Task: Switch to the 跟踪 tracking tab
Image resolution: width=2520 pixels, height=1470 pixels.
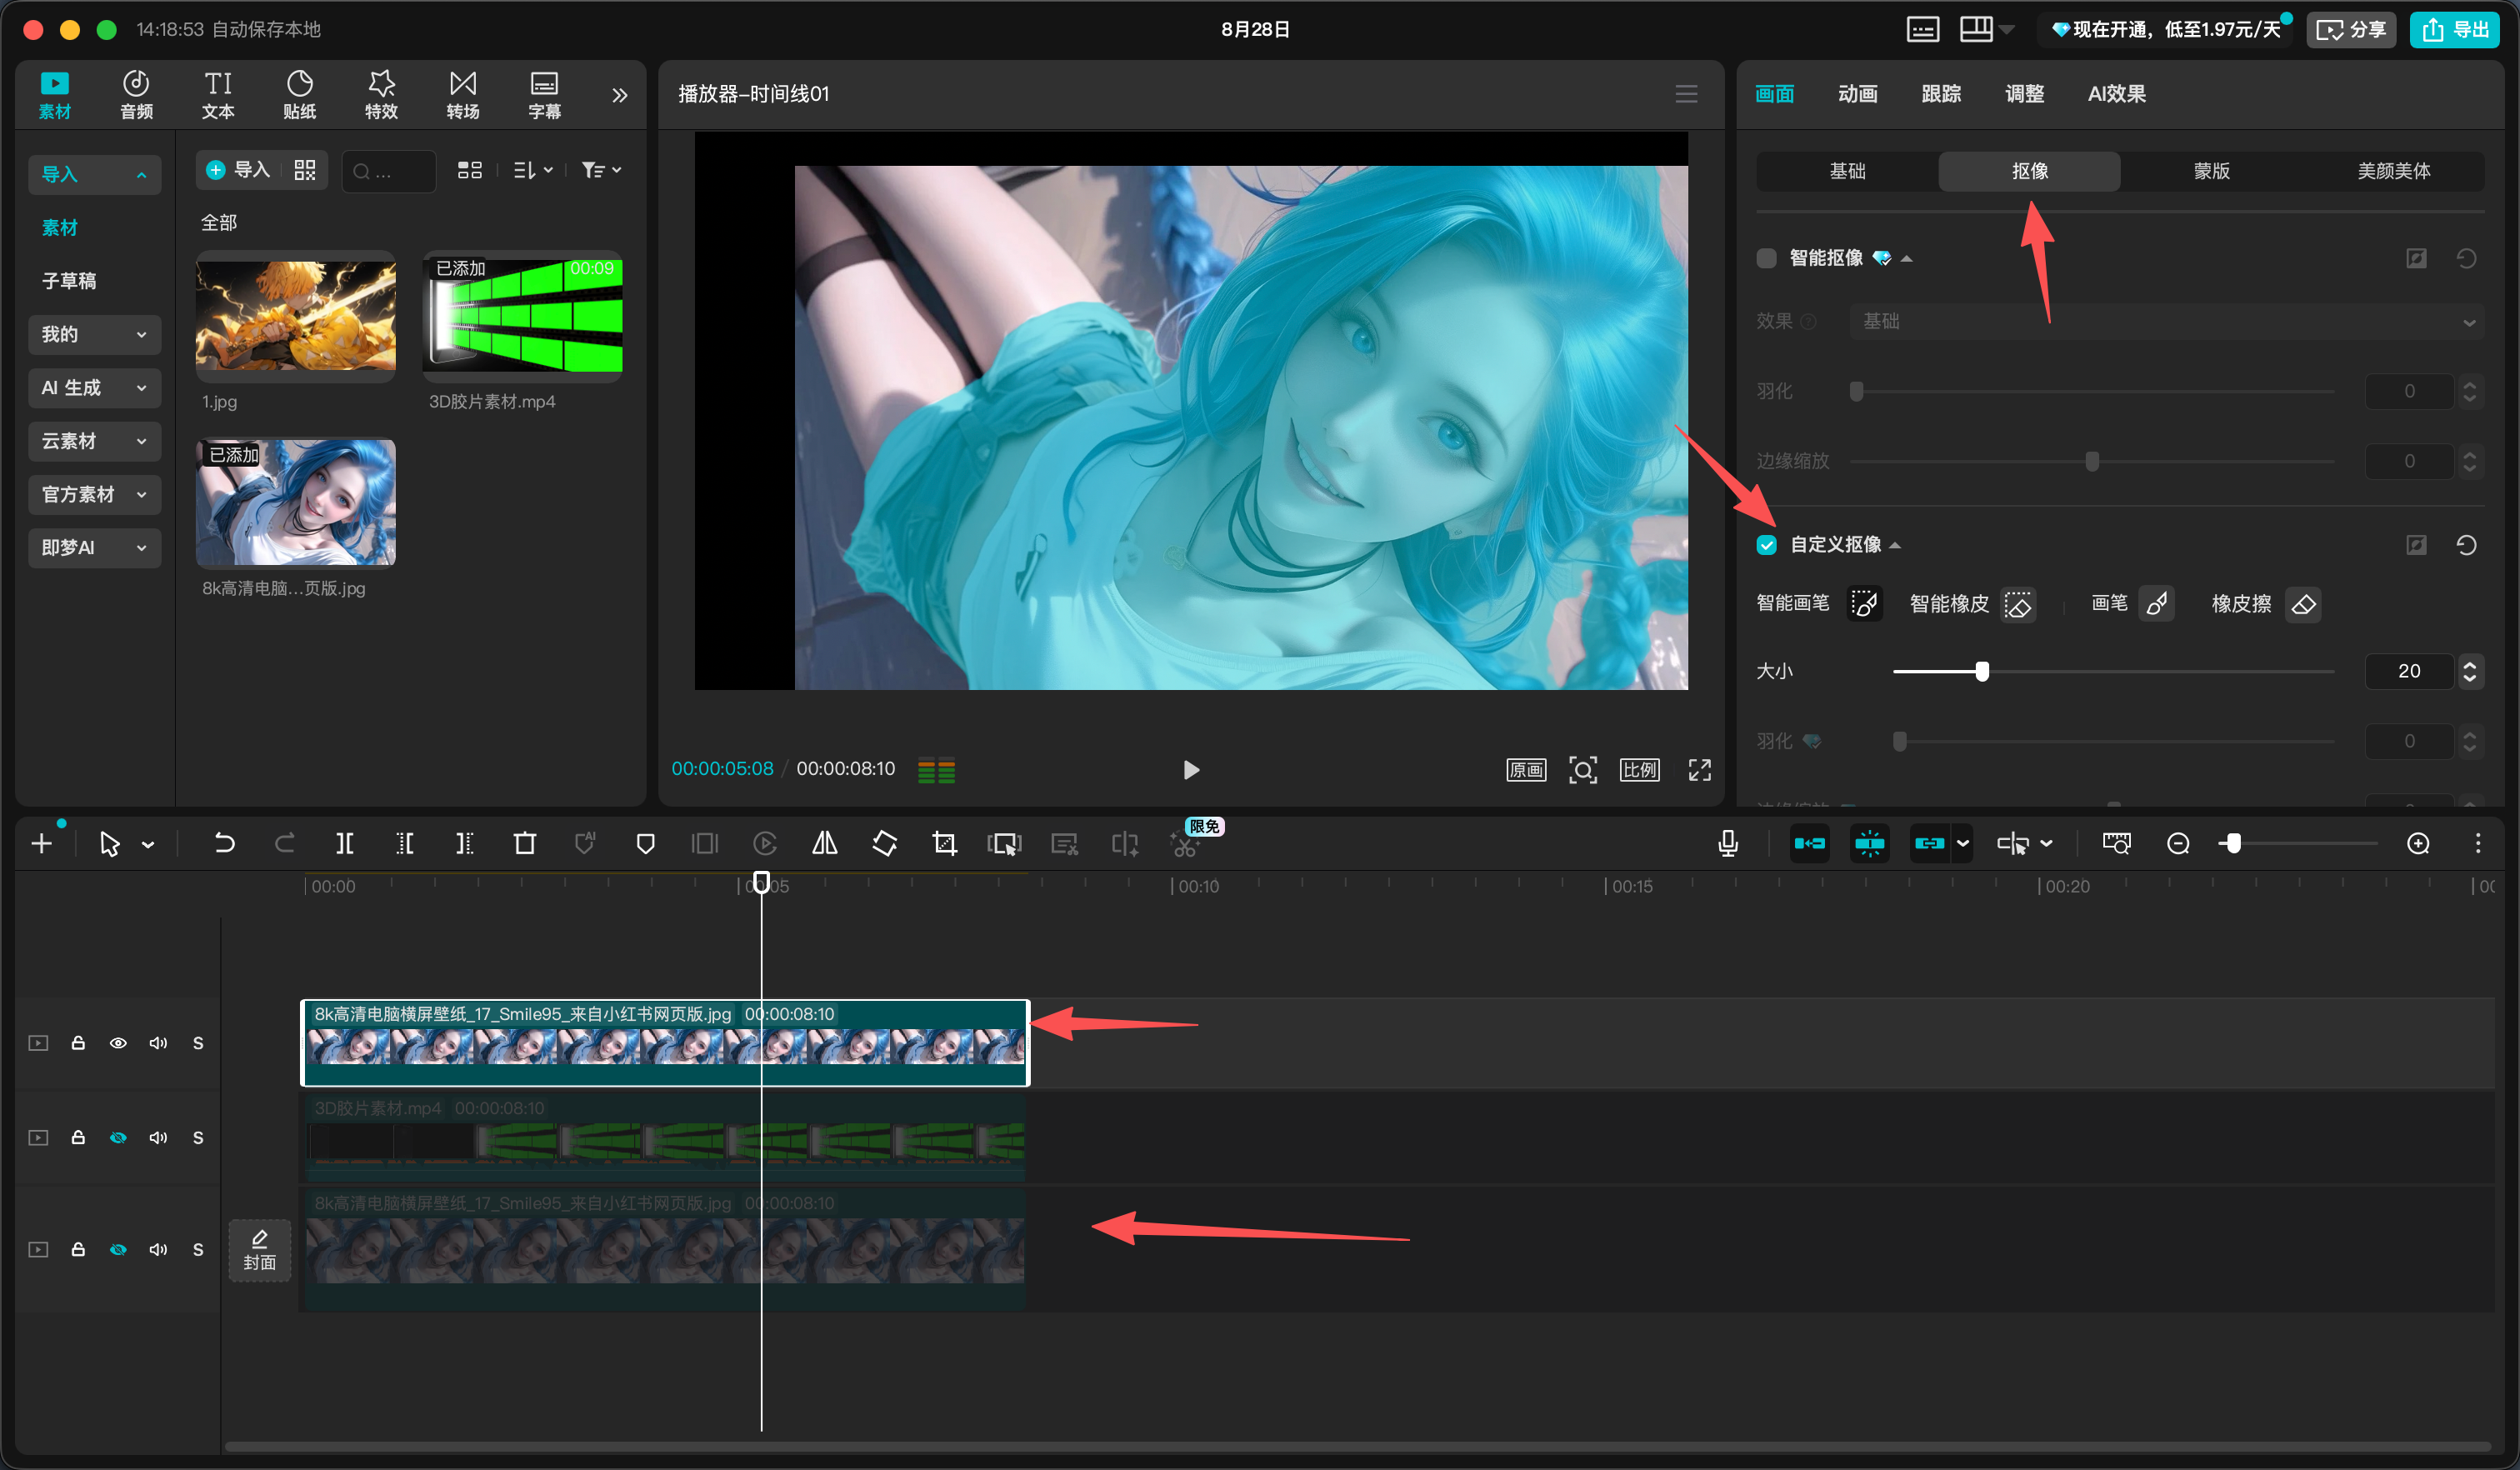Action: [x=1941, y=94]
